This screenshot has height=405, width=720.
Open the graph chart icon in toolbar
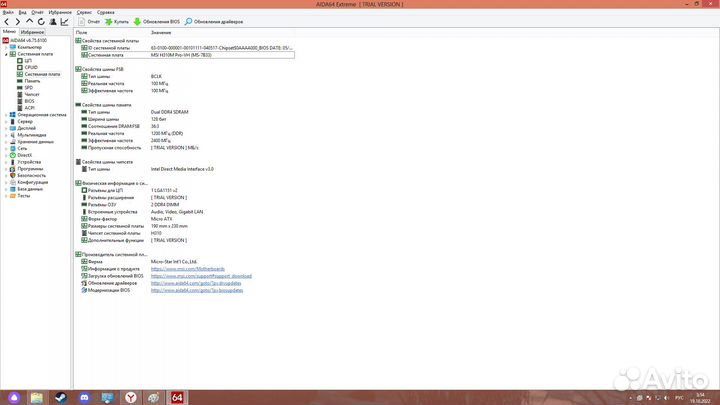tap(65, 20)
